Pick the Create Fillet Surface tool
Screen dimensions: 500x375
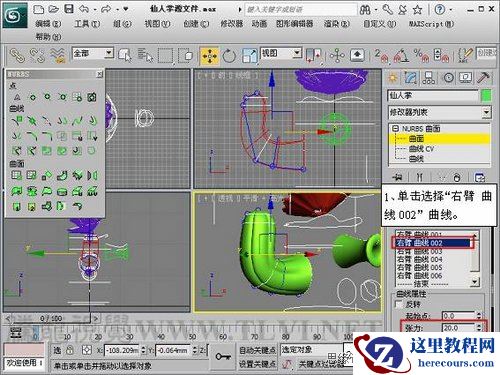[x=77, y=206]
